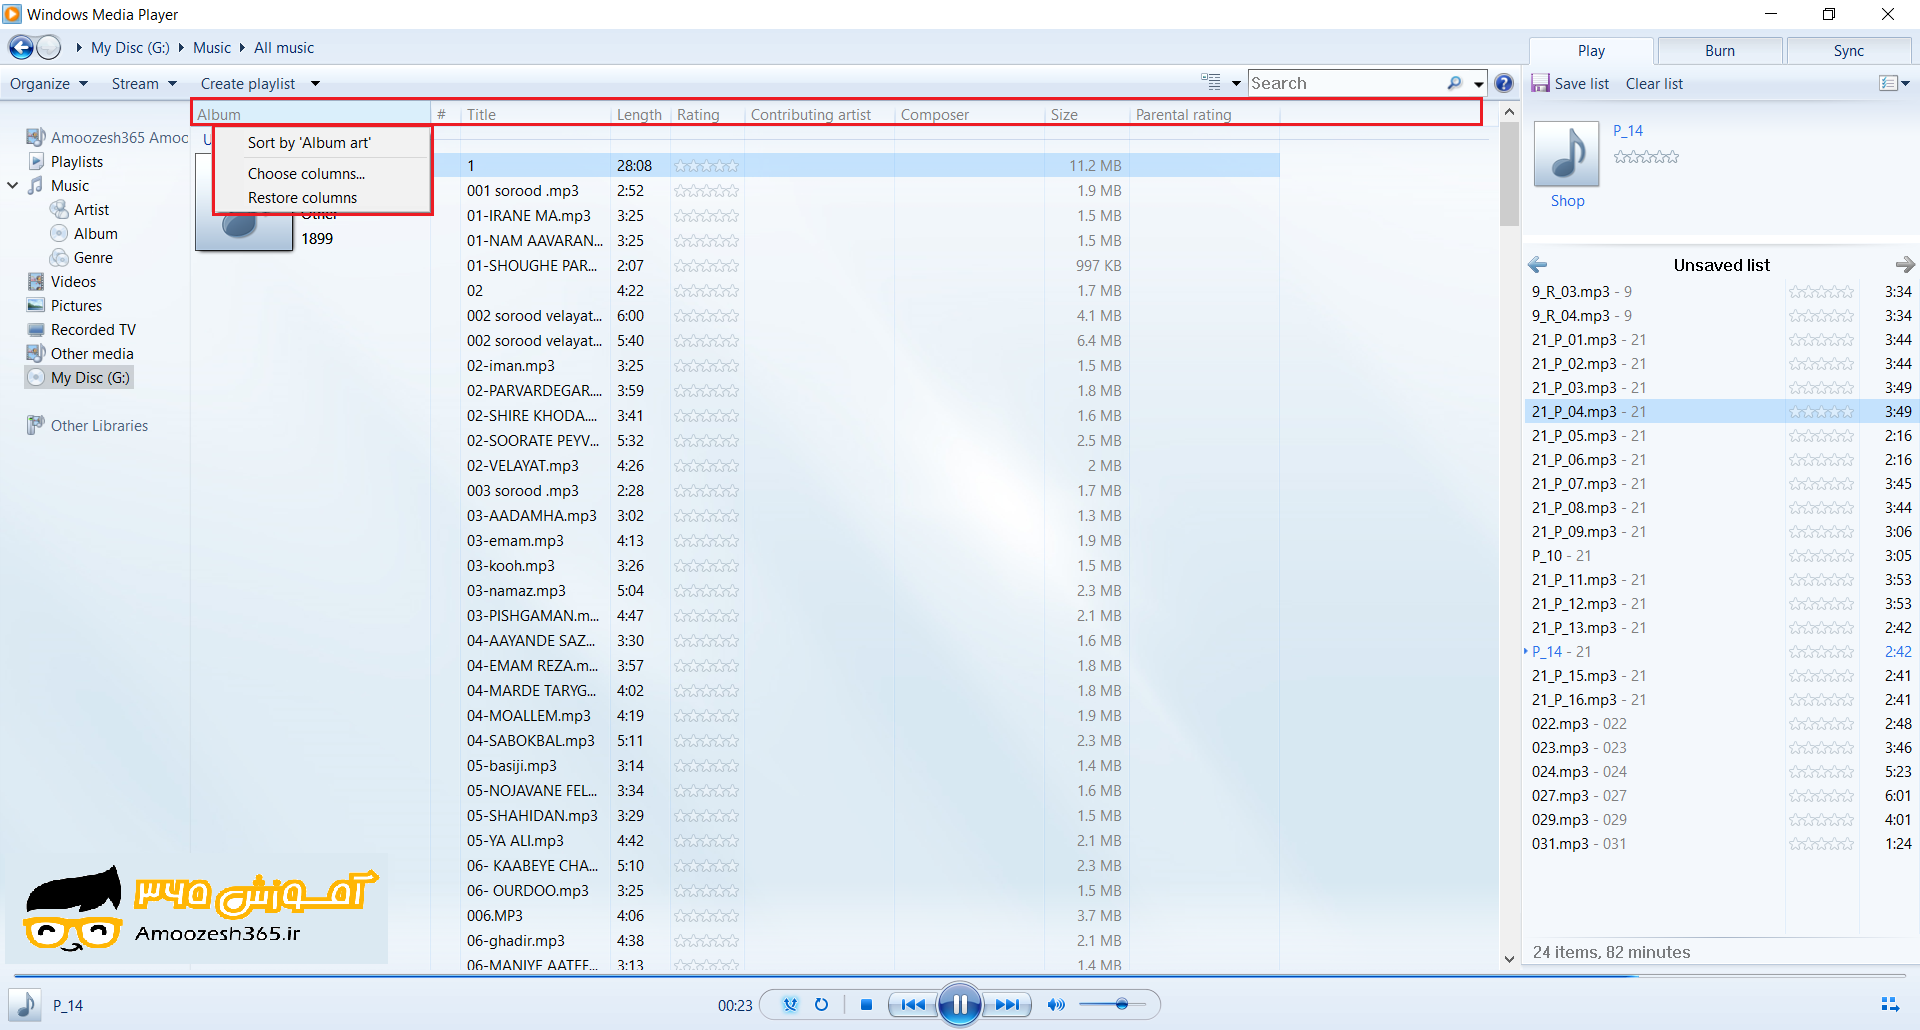Click the P_14 album art thumbnail
This screenshot has width=1920, height=1030.
pos(1567,154)
